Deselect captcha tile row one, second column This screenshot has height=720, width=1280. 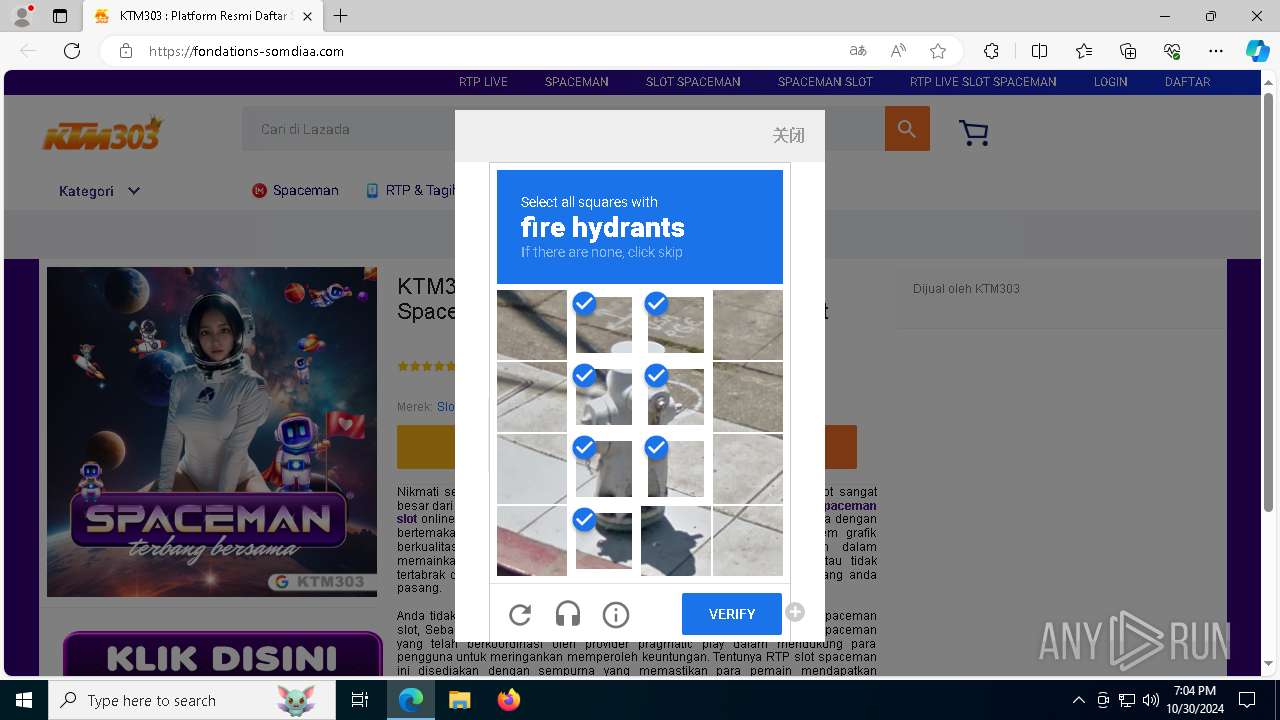(x=604, y=325)
